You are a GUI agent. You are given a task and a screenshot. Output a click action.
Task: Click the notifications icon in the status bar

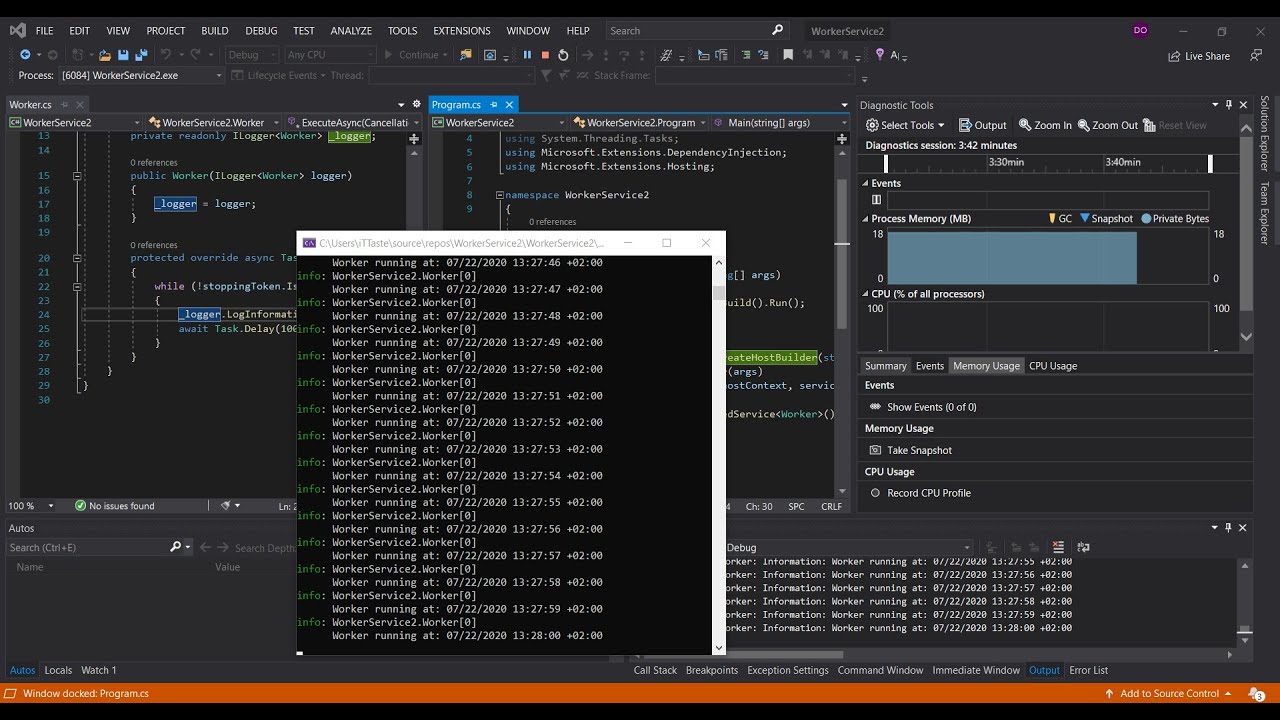tap(1257, 693)
